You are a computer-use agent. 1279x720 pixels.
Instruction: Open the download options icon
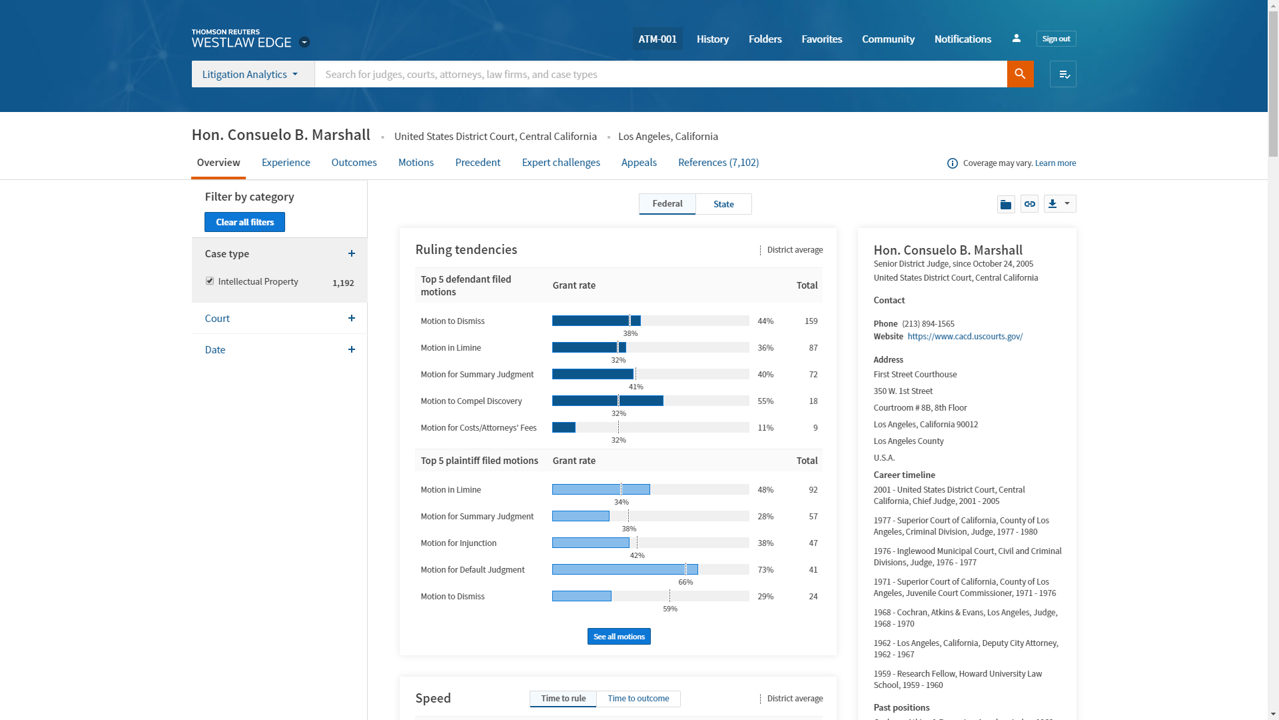pyautogui.click(x=1059, y=204)
